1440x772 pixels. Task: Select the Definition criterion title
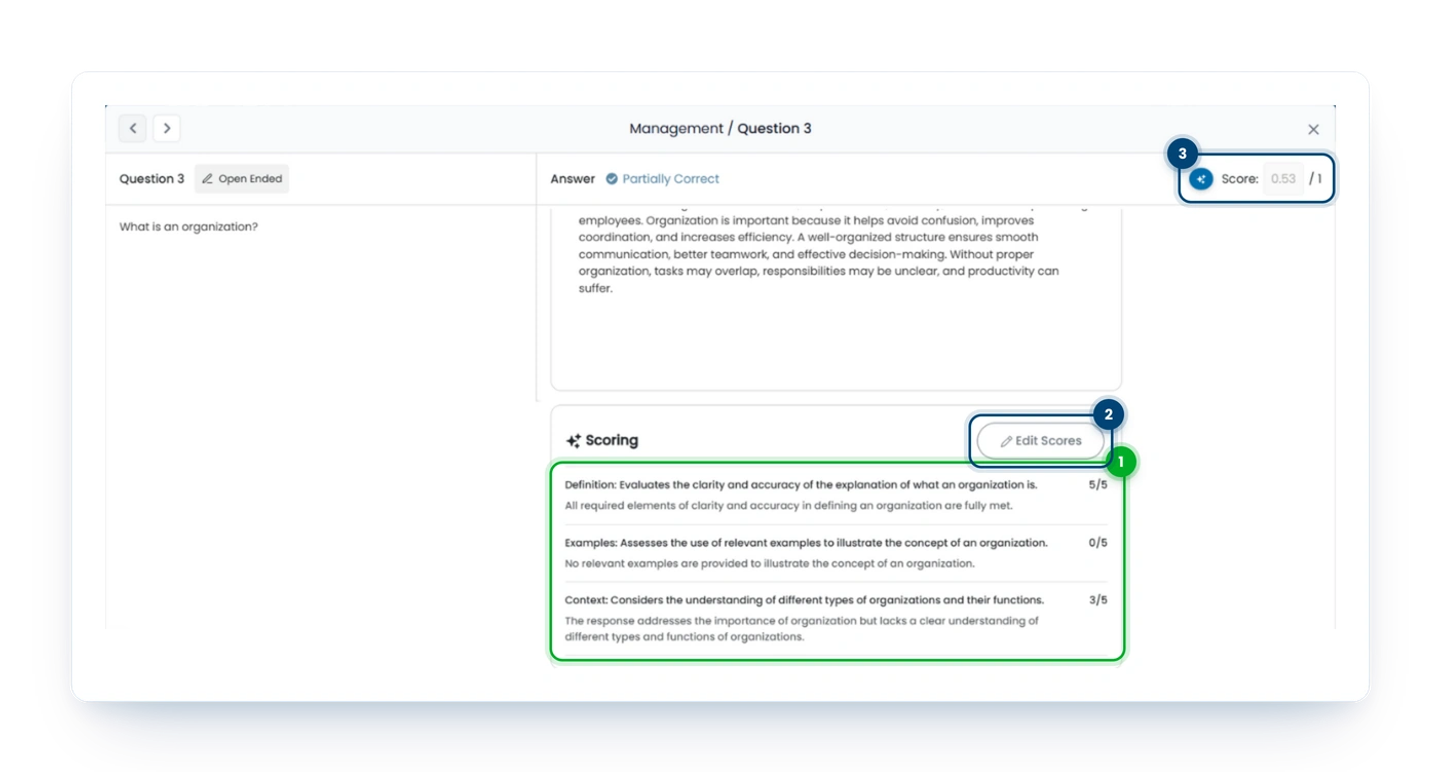pyautogui.click(x=801, y=485)
